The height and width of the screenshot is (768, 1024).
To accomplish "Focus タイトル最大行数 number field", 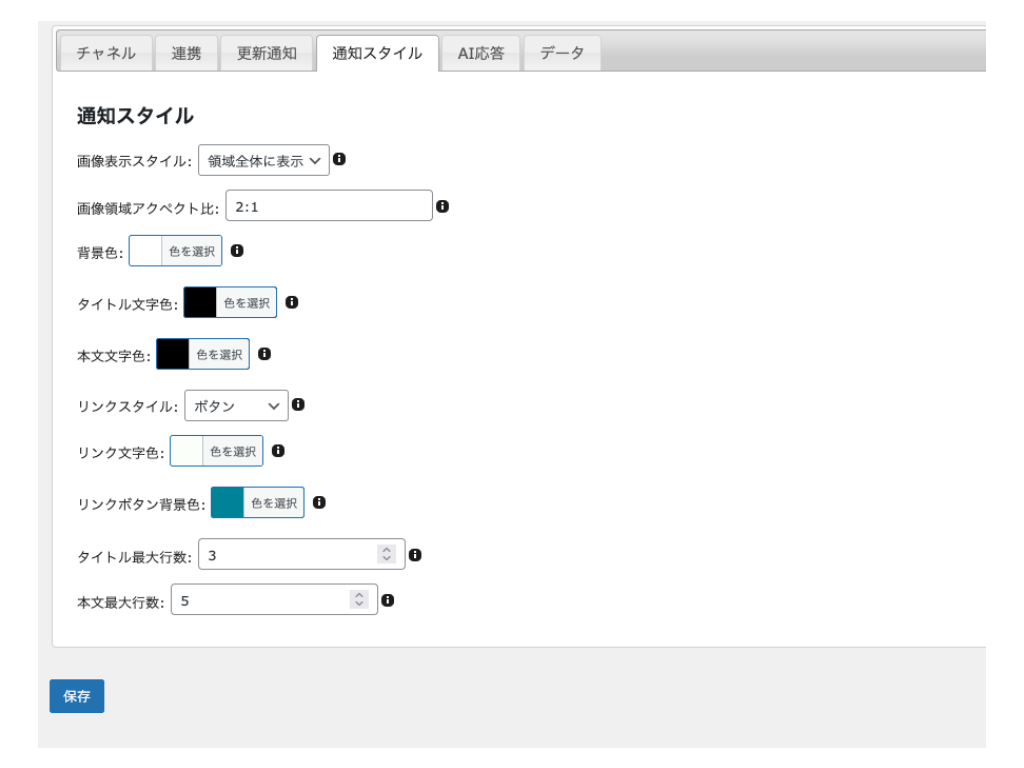I will [302, 554].
